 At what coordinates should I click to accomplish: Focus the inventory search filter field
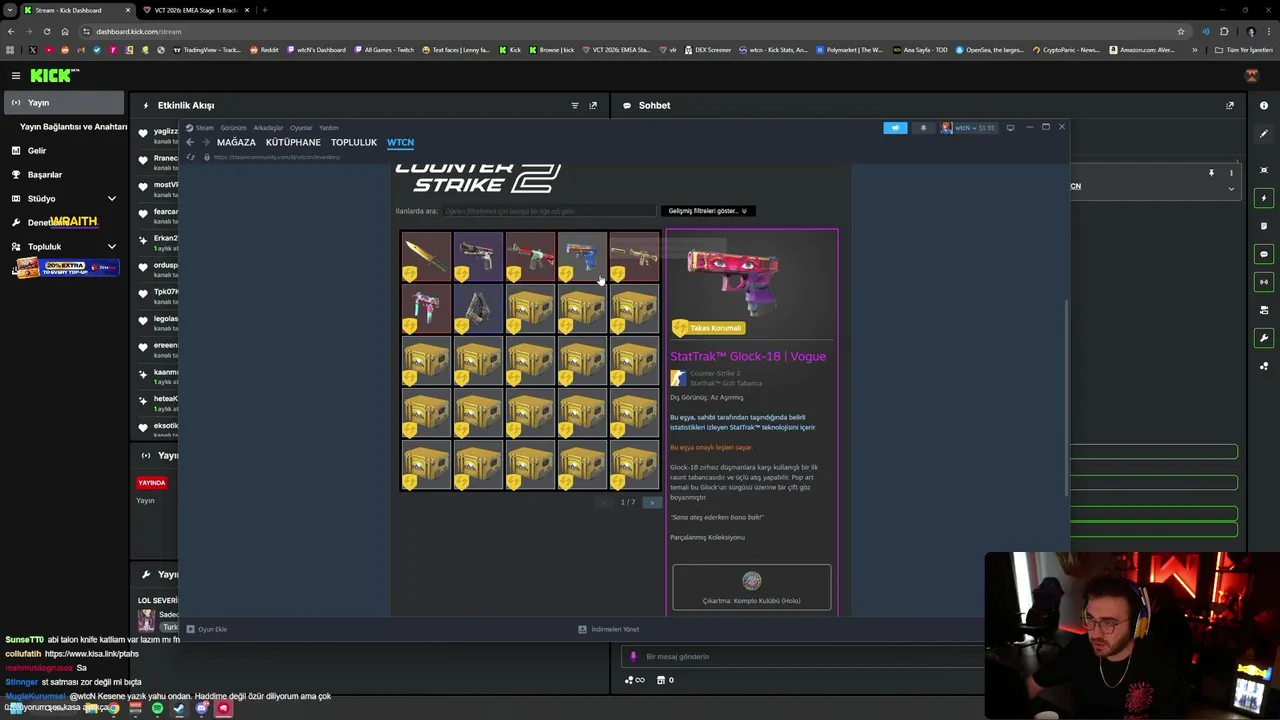coord(548,211)
